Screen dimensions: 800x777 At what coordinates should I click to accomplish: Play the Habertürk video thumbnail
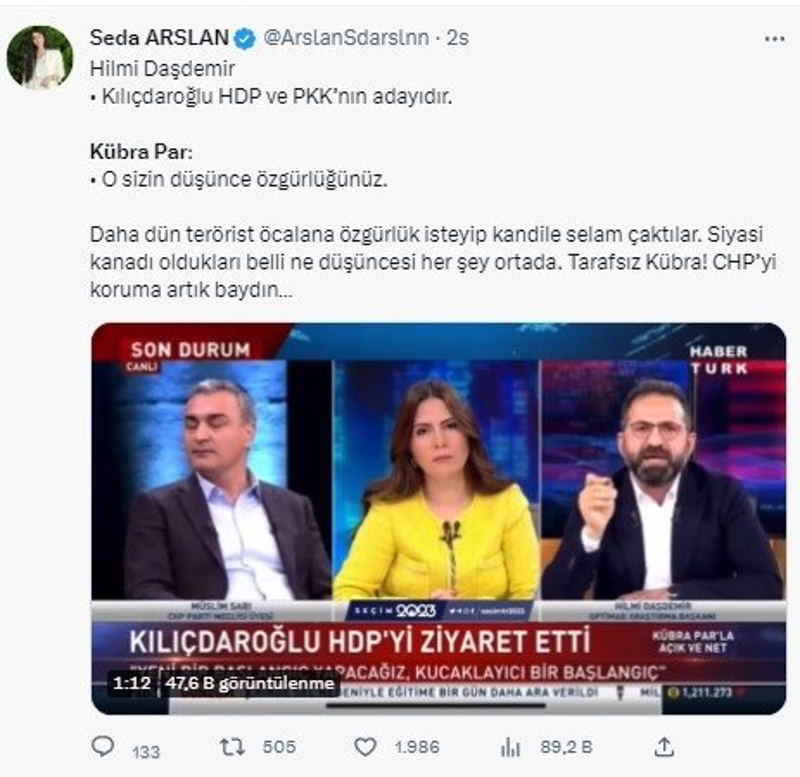[x=439, y=518]
